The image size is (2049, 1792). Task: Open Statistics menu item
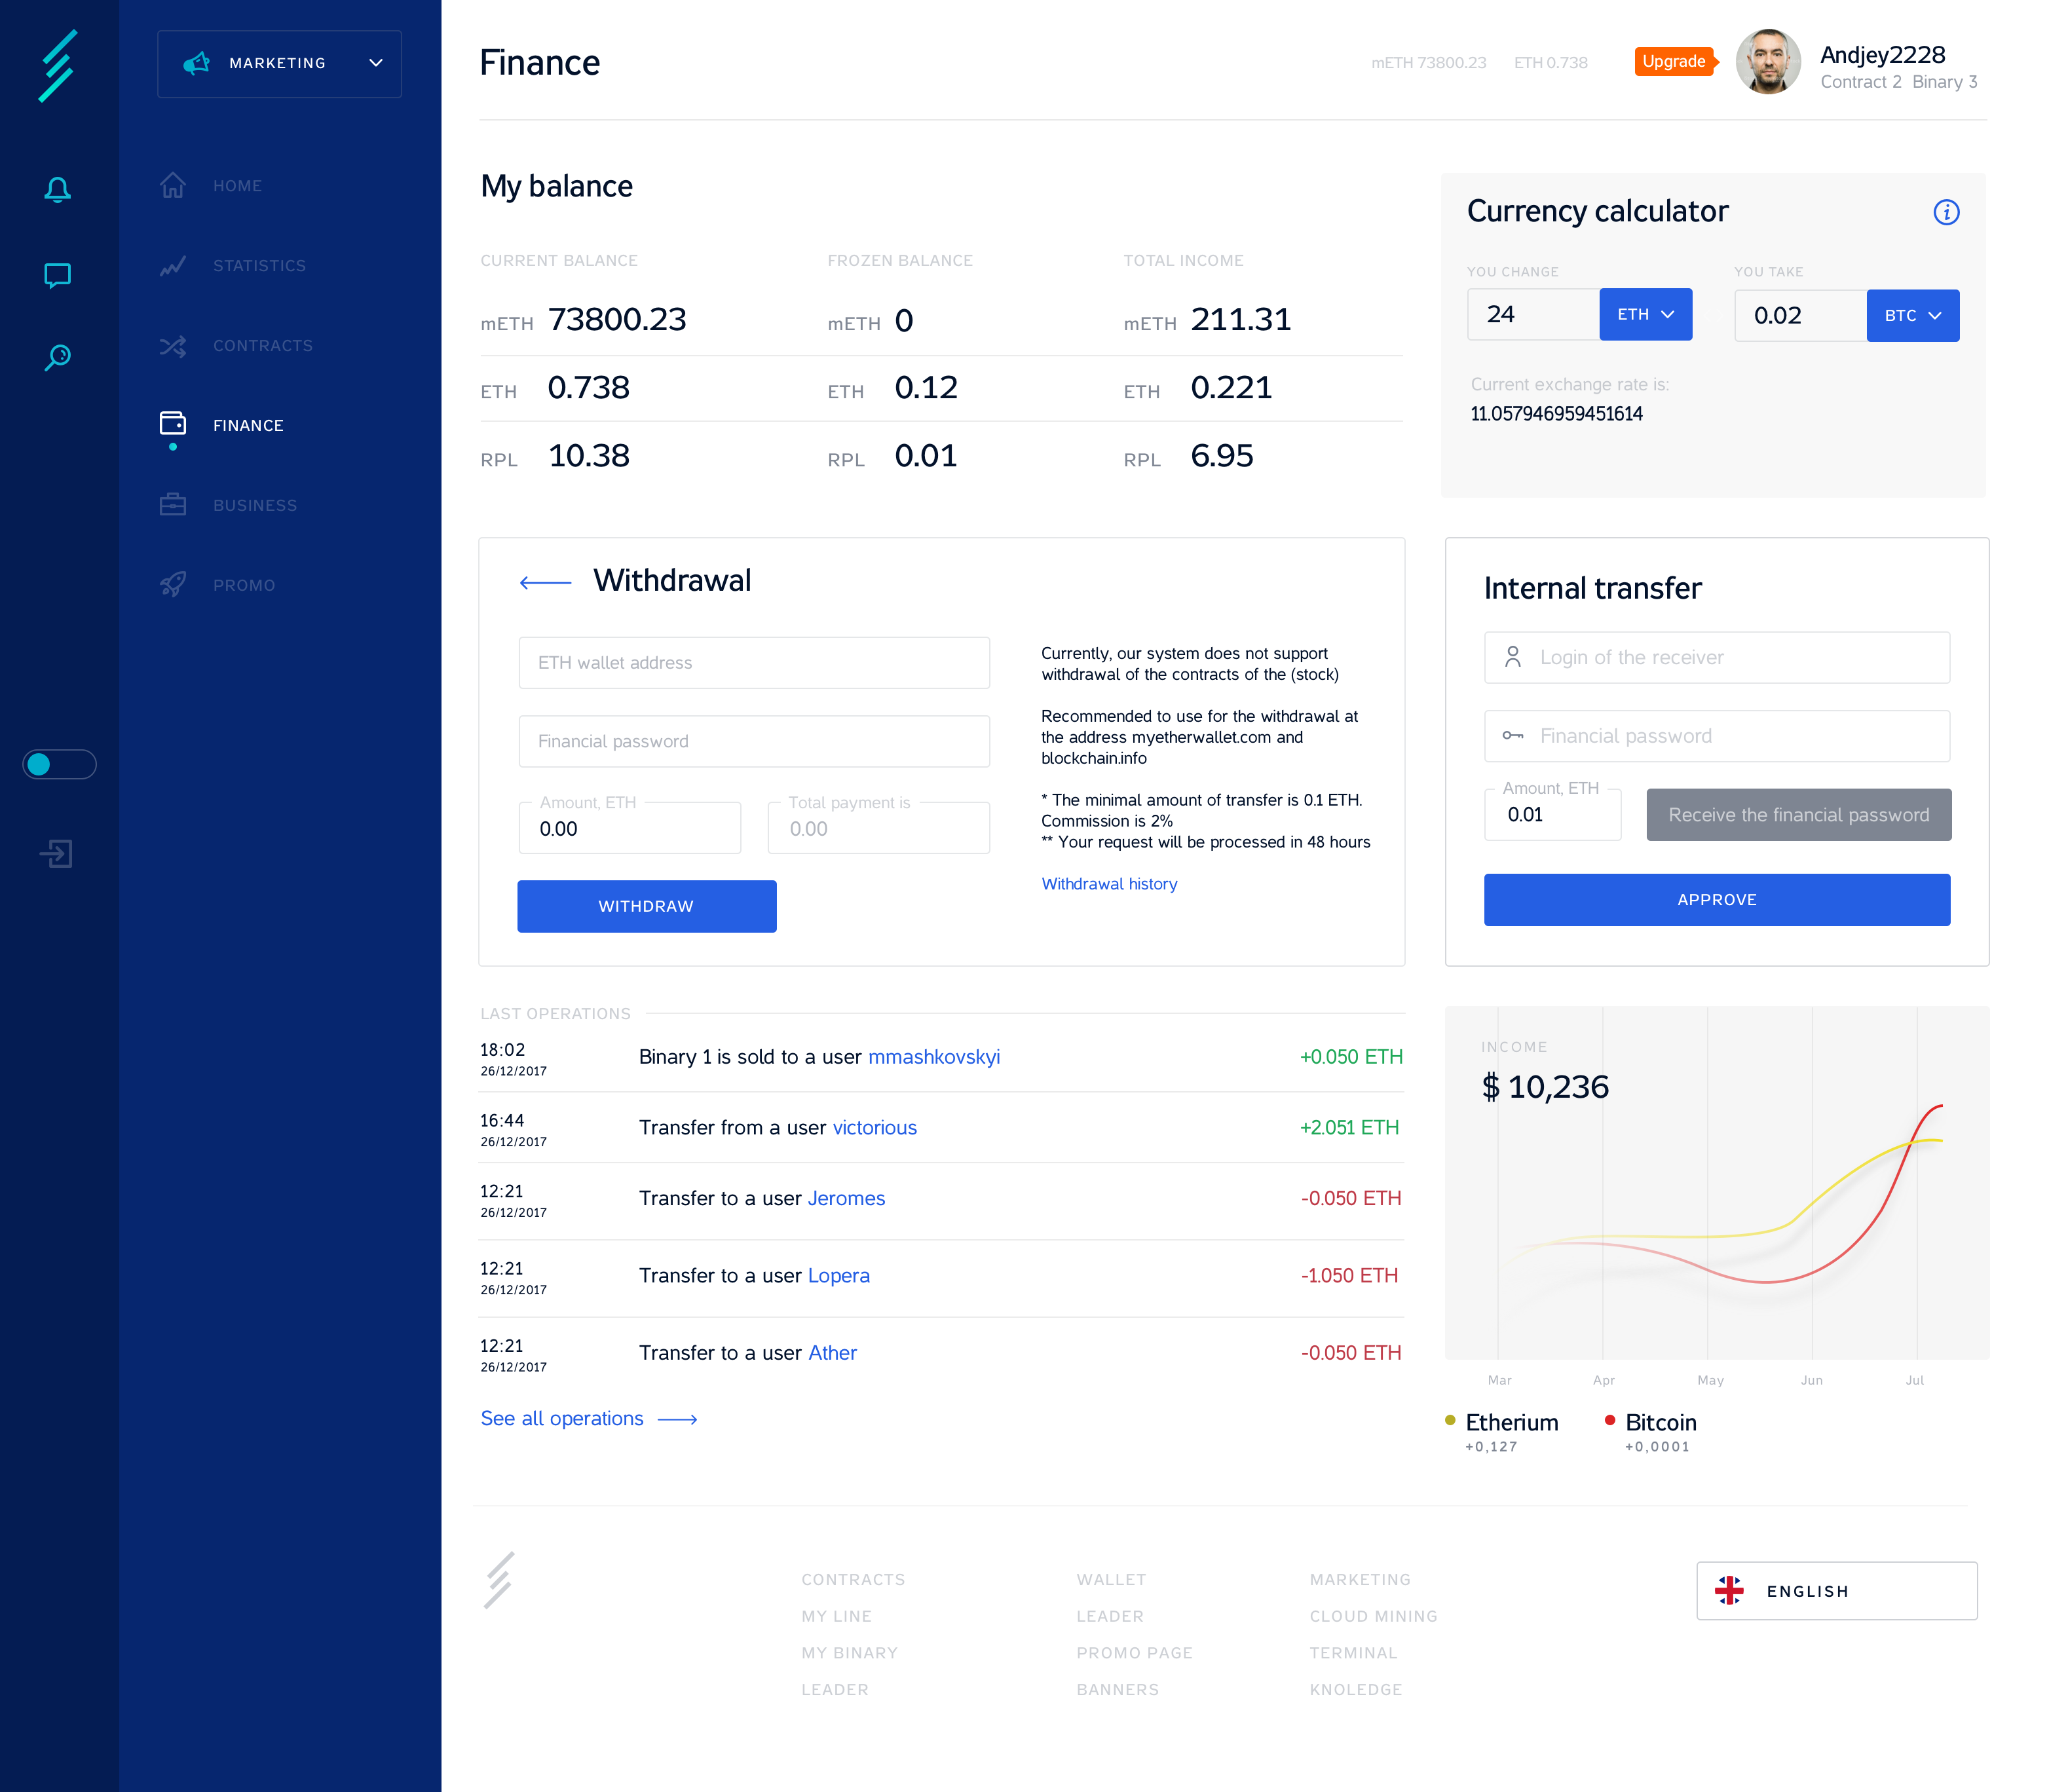(x=259, y=266)
